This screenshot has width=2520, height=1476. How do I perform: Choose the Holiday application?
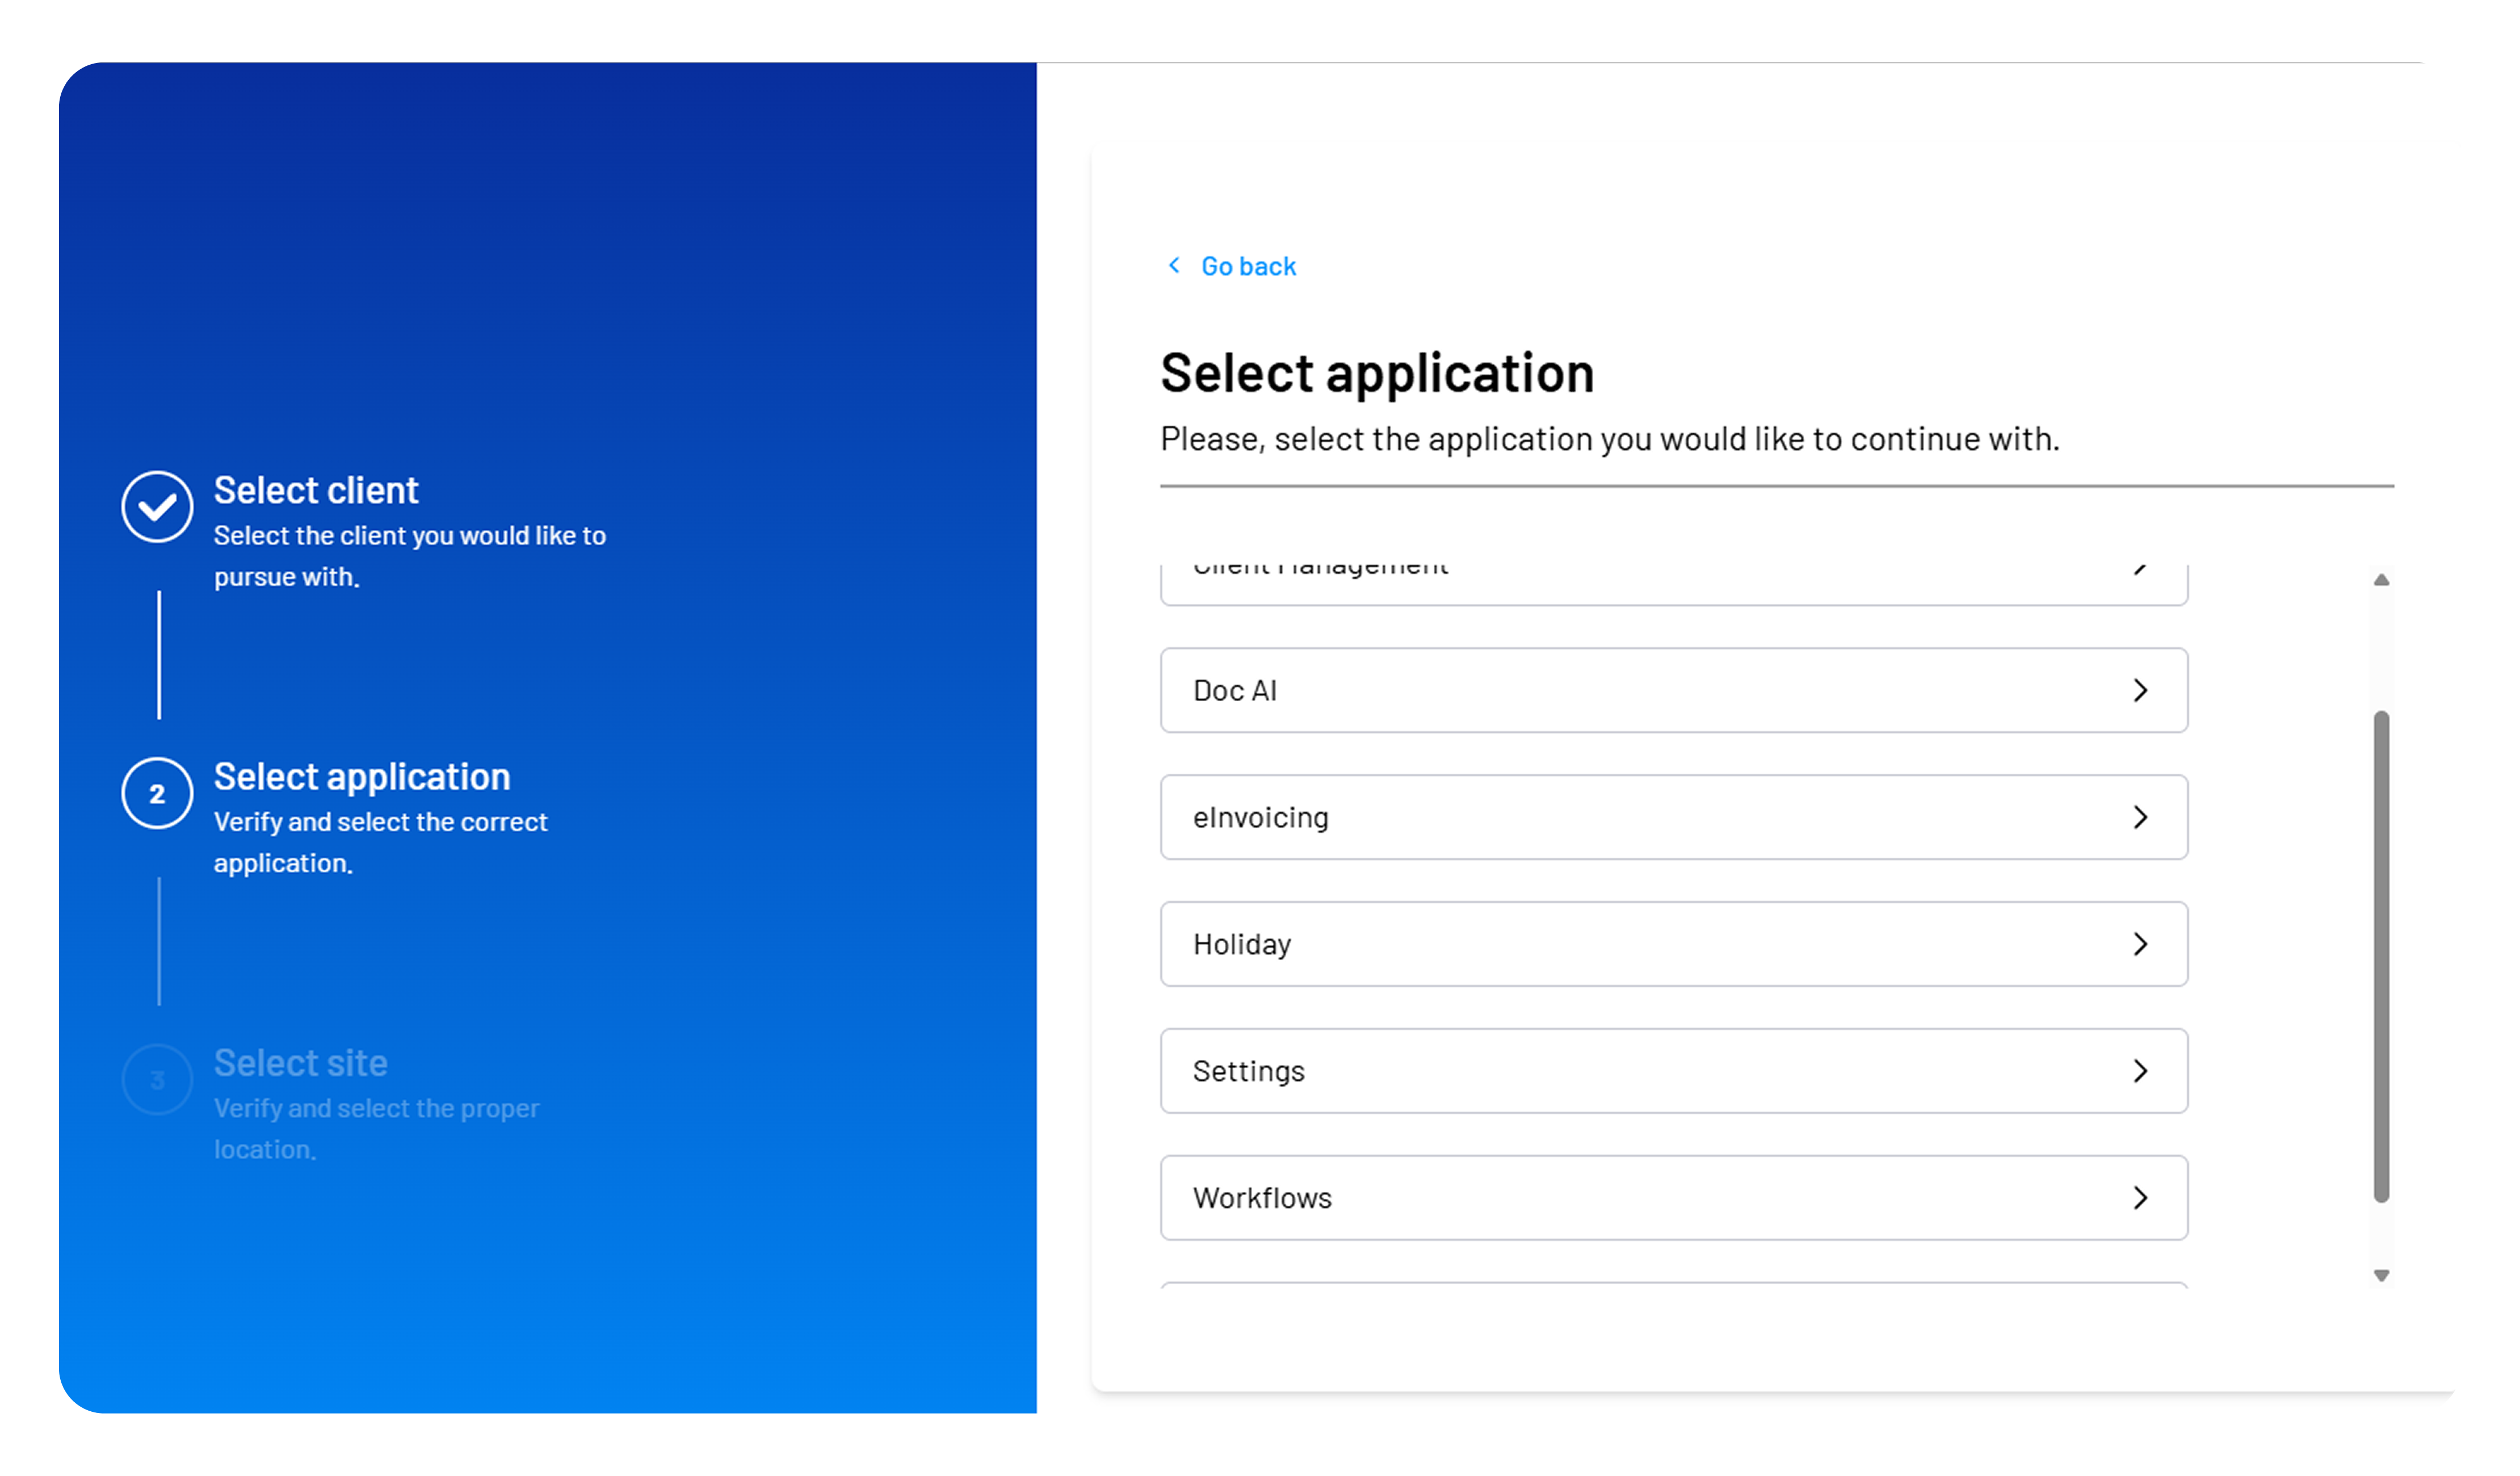tap(1673, 944)
